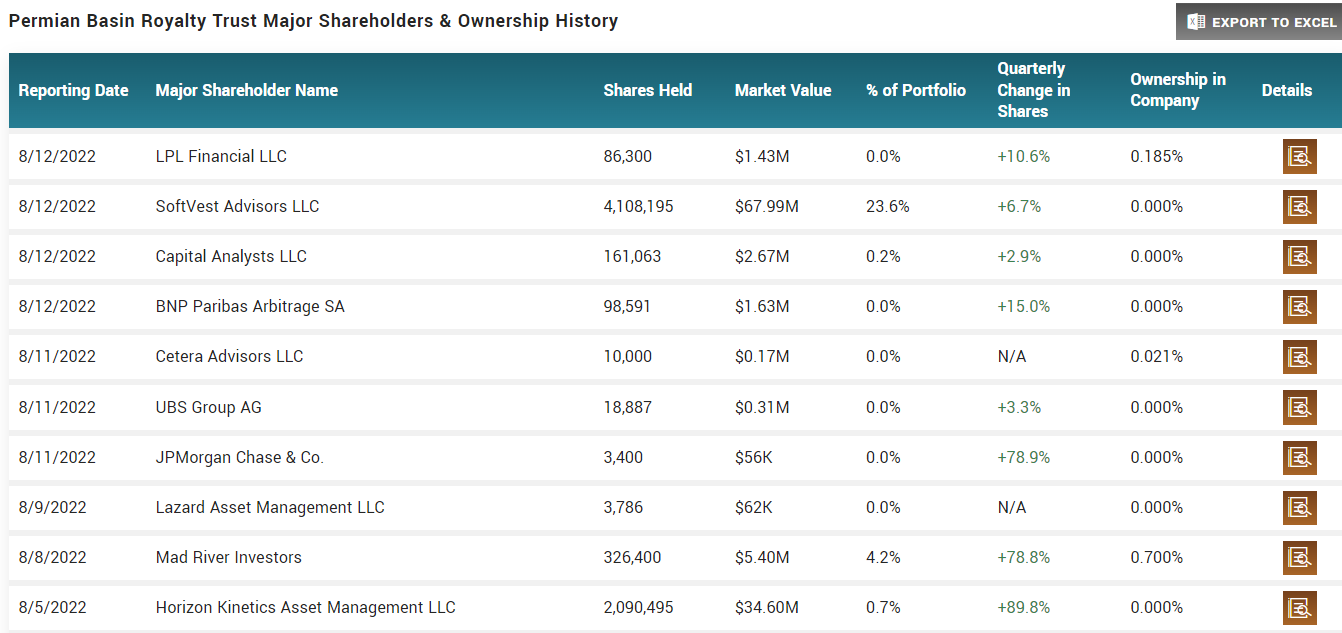Click the Major Shareholder Name column header
Image resolution: width=1342 pixels, height=633 pixels.
click(247, 90)
